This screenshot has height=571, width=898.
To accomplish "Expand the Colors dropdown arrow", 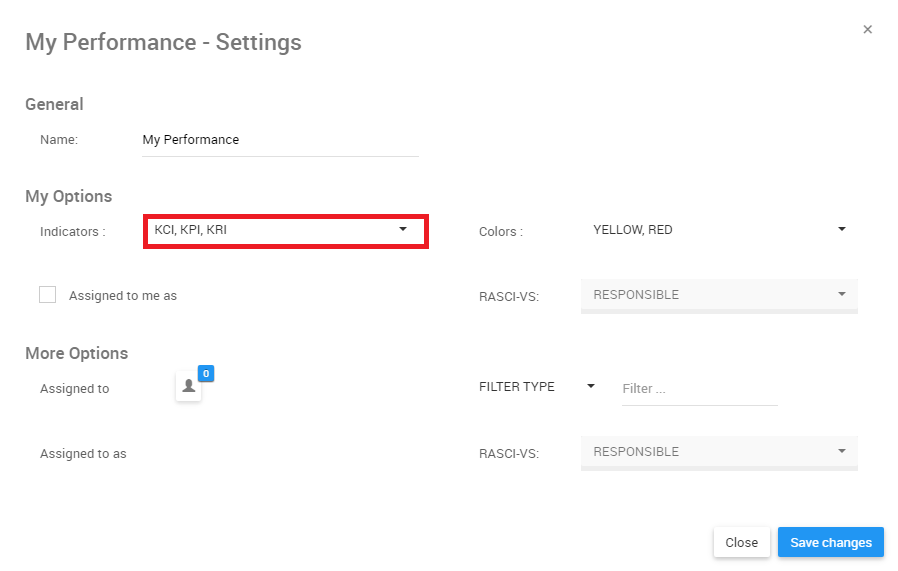I will click(x=841, y=229).
